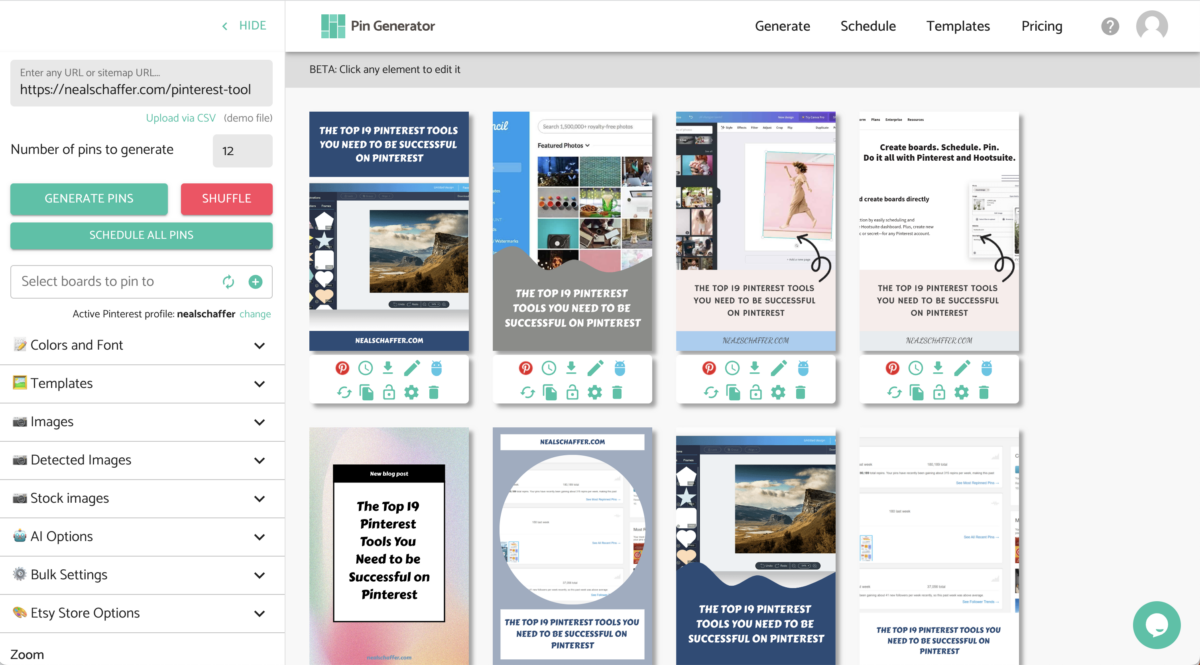Open settings gear for the second pin
The image size is (1200, 665).
[x=595, y=392]
